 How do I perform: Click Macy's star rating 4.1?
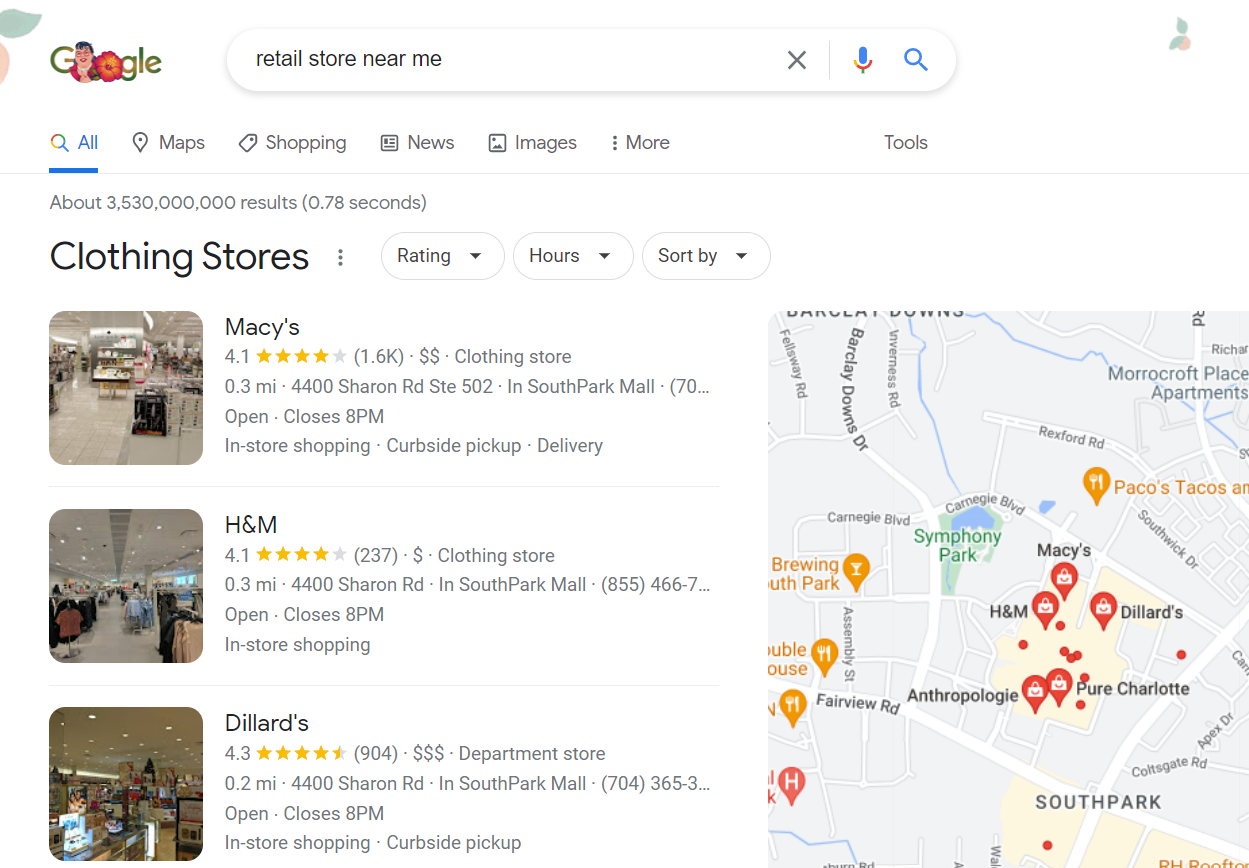(x=286, y=357)
